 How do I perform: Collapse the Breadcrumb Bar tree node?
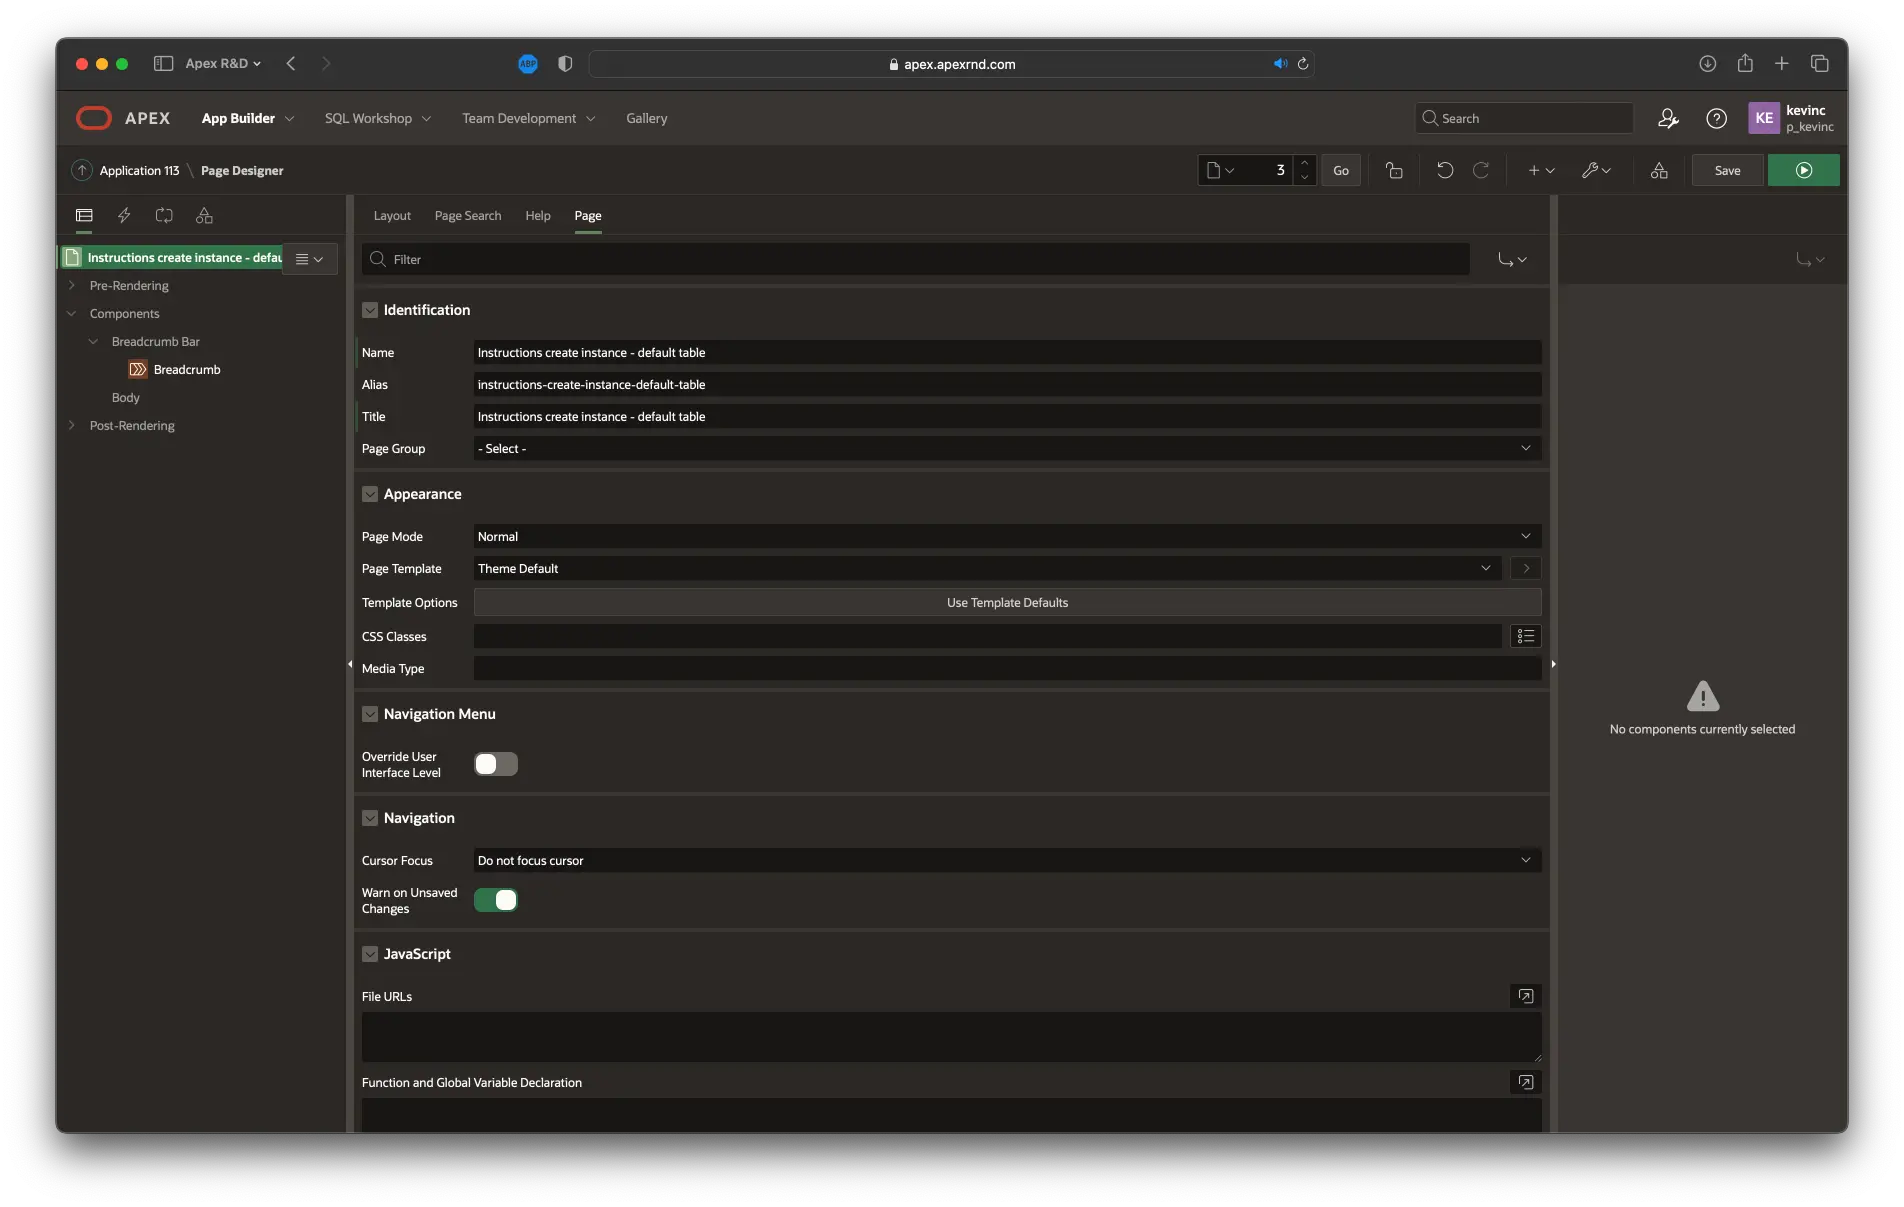tap(94, 341)
